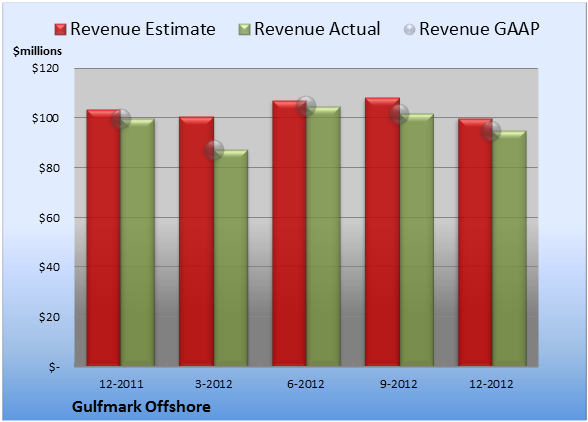588x422 pixels.
Task: Click the green Revenue Actual legend swatch
Action: click(244, 29)
